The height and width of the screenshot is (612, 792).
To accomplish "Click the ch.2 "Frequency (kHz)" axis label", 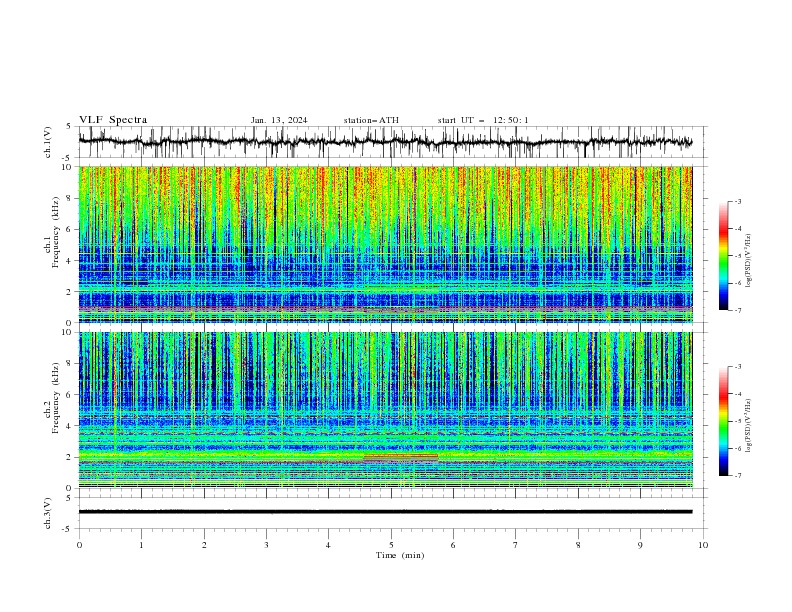I will (56, 398).
